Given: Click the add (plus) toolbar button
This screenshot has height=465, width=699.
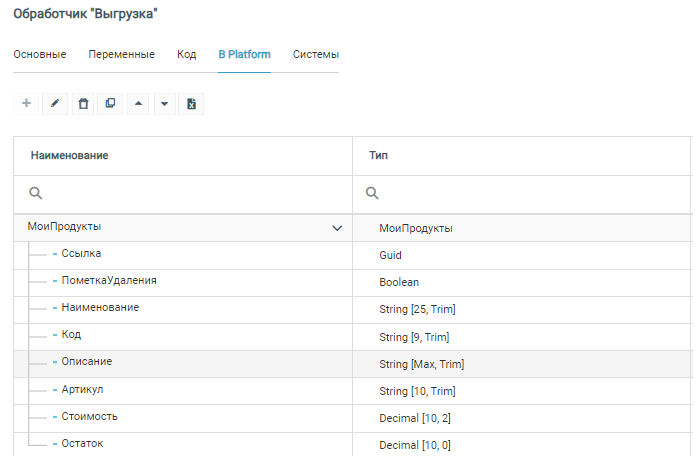Looking at the screenshot, I should (26, 103).
